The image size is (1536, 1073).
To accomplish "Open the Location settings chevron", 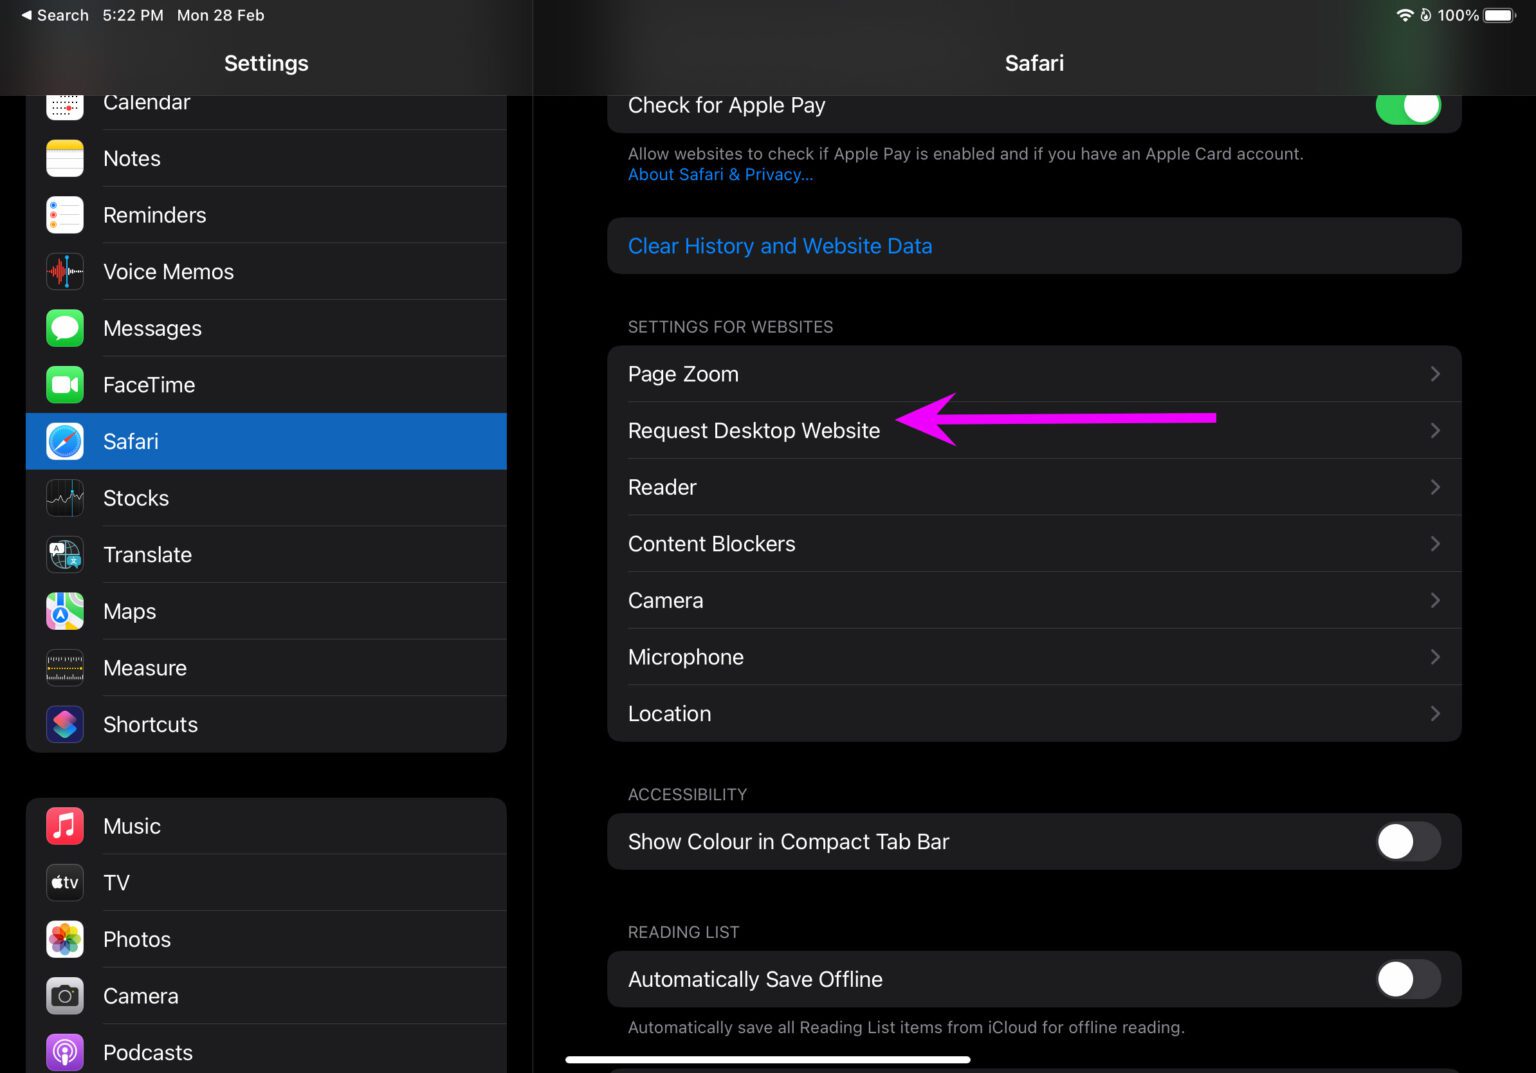I will (x=1436, y=713).
